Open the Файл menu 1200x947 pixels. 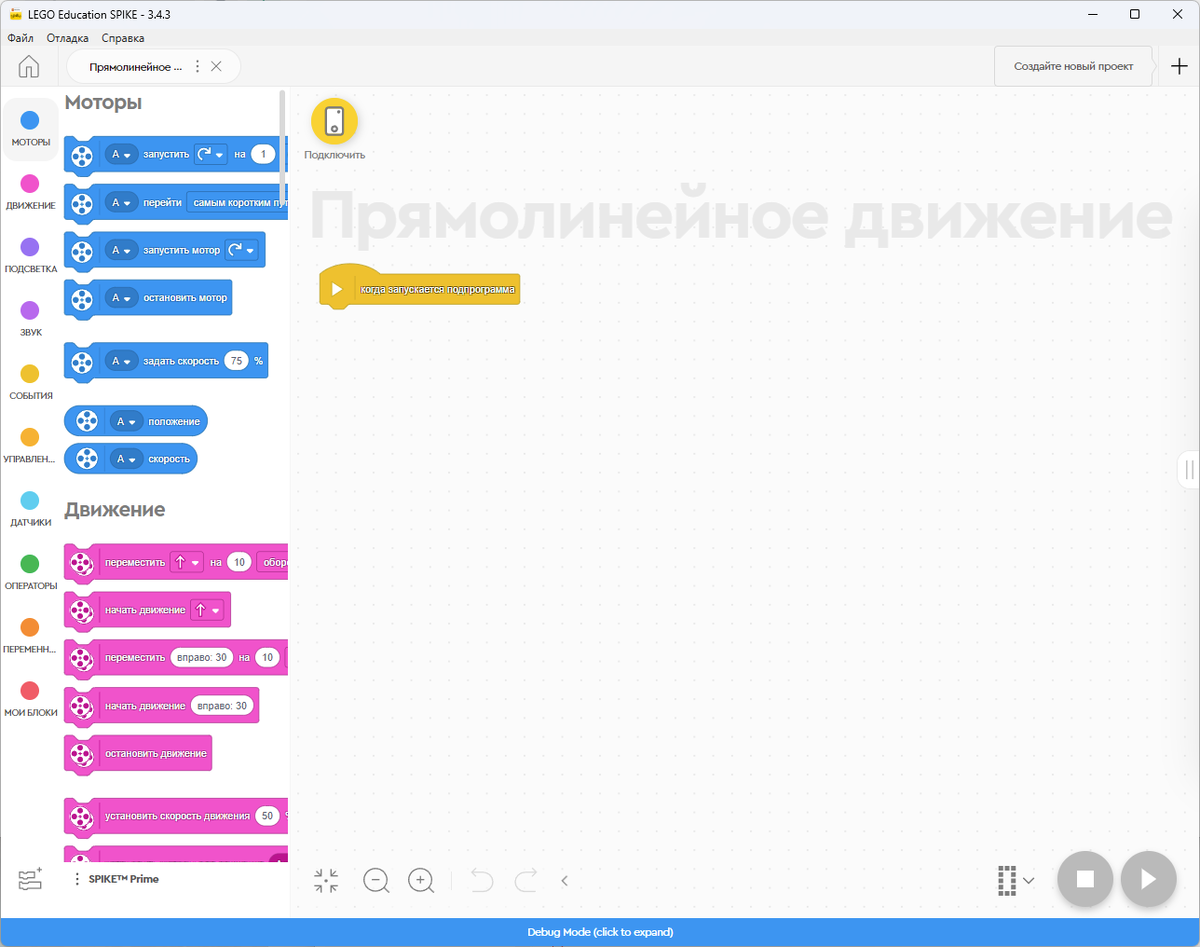coord(19,37)
